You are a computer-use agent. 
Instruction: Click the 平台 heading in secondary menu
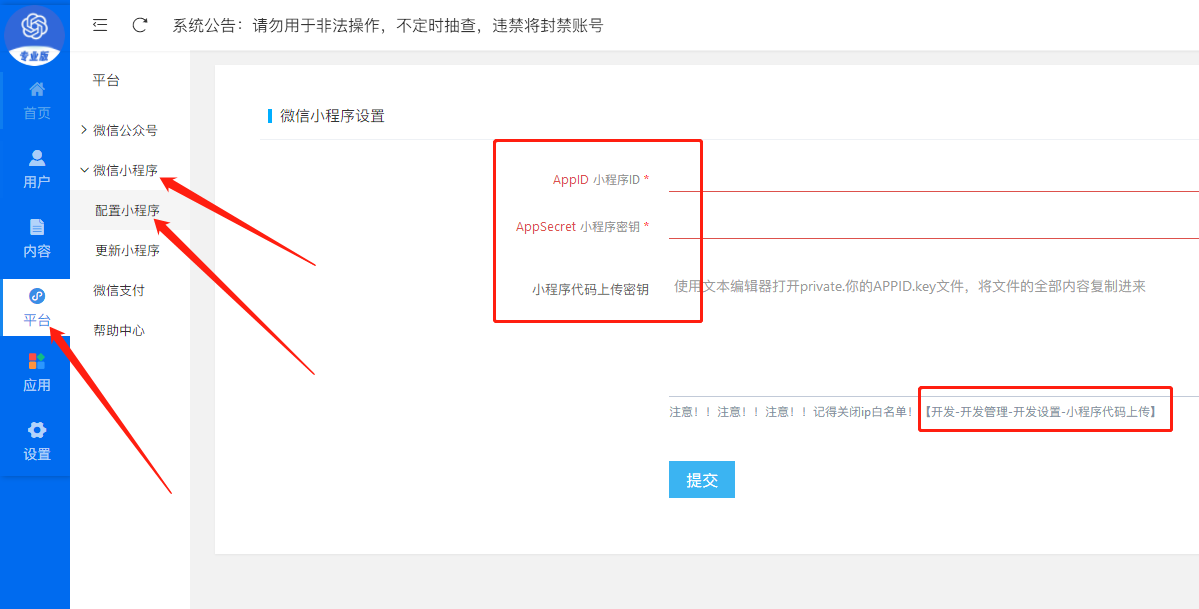click(106, 80)
